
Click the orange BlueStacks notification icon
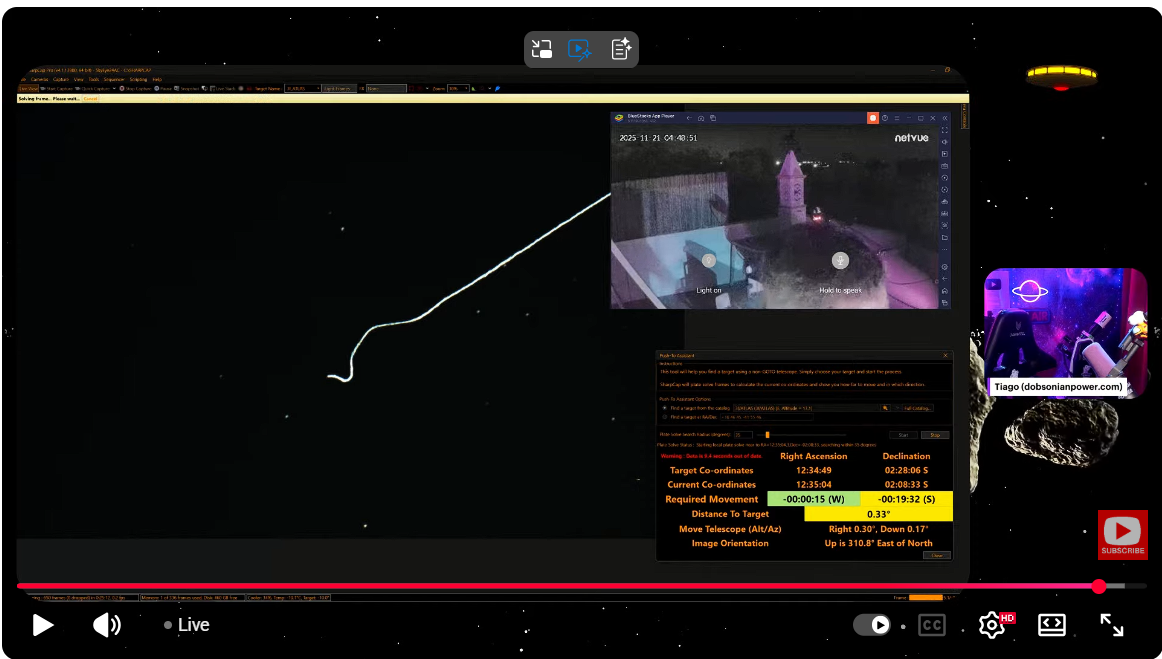click(873, 118)
